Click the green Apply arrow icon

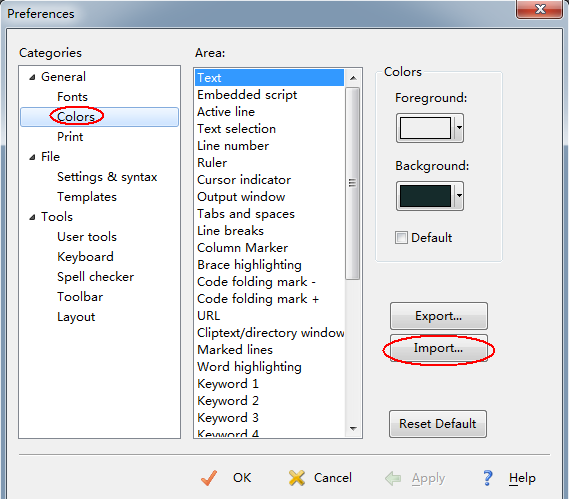[393, 478]
